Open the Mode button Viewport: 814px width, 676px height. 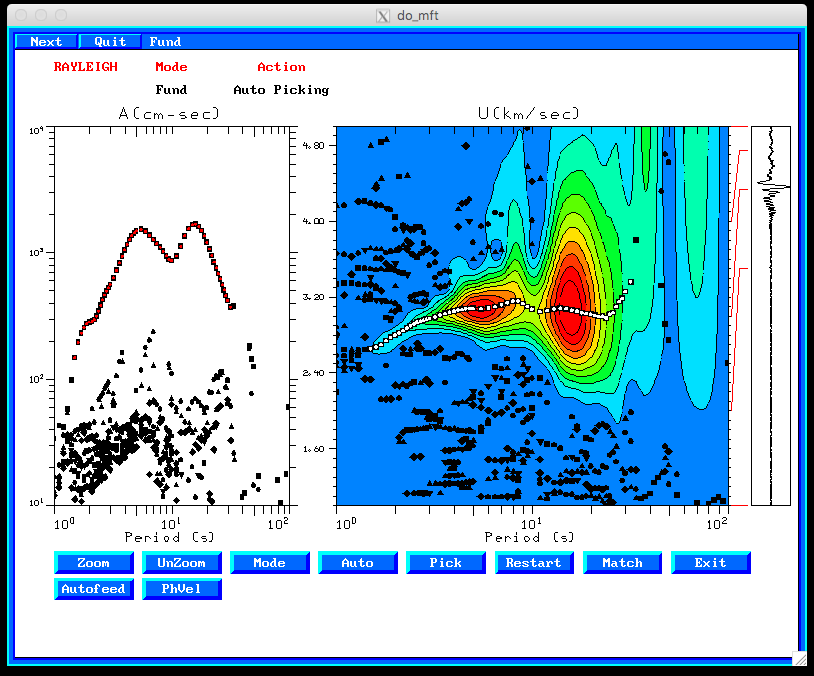[x=269, y=563]
